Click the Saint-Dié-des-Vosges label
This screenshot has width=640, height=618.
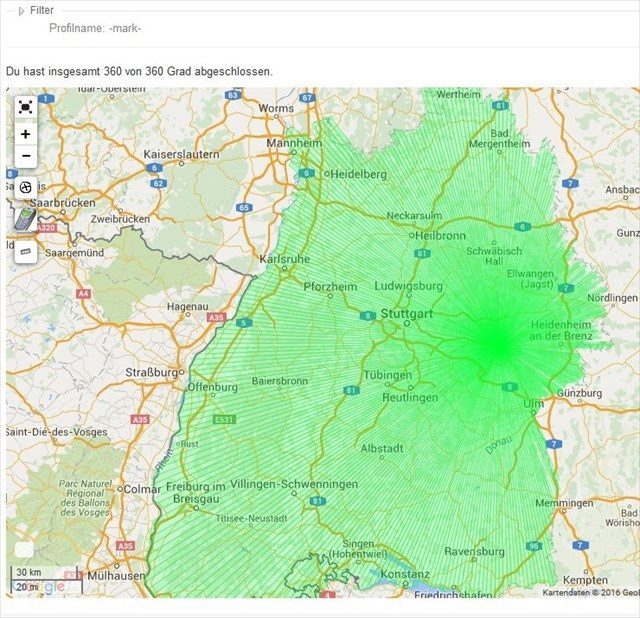tap(57, 432)
